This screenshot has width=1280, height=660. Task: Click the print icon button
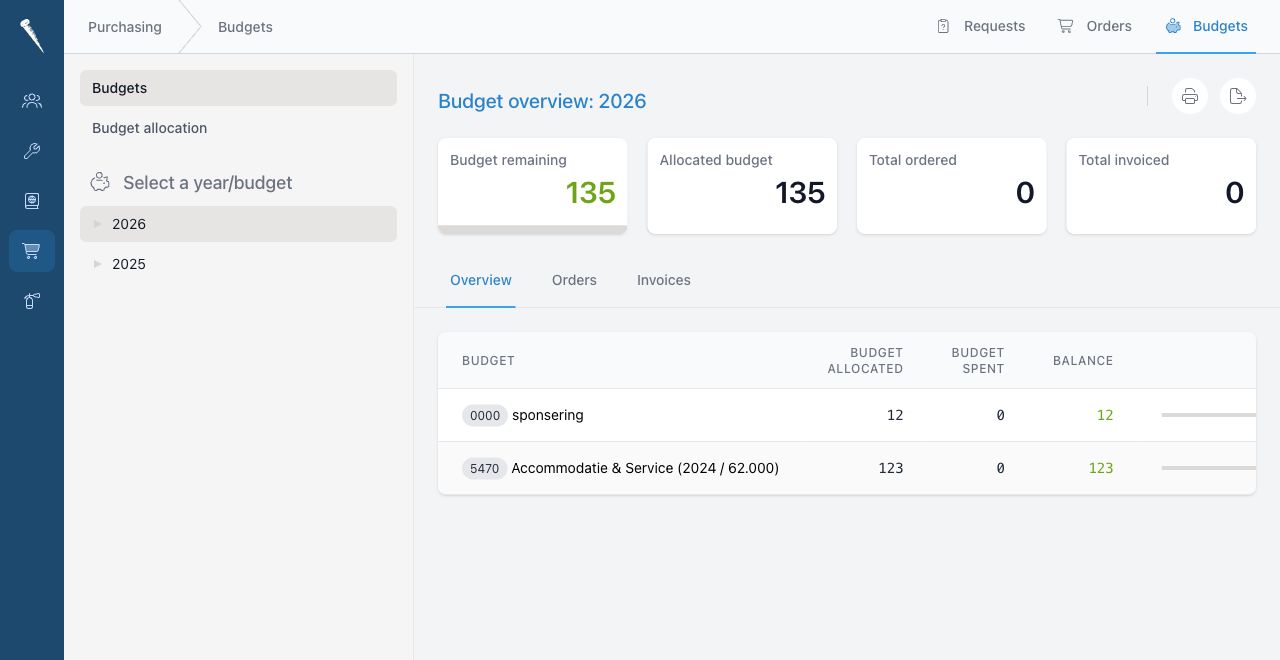coord(1189,96)
